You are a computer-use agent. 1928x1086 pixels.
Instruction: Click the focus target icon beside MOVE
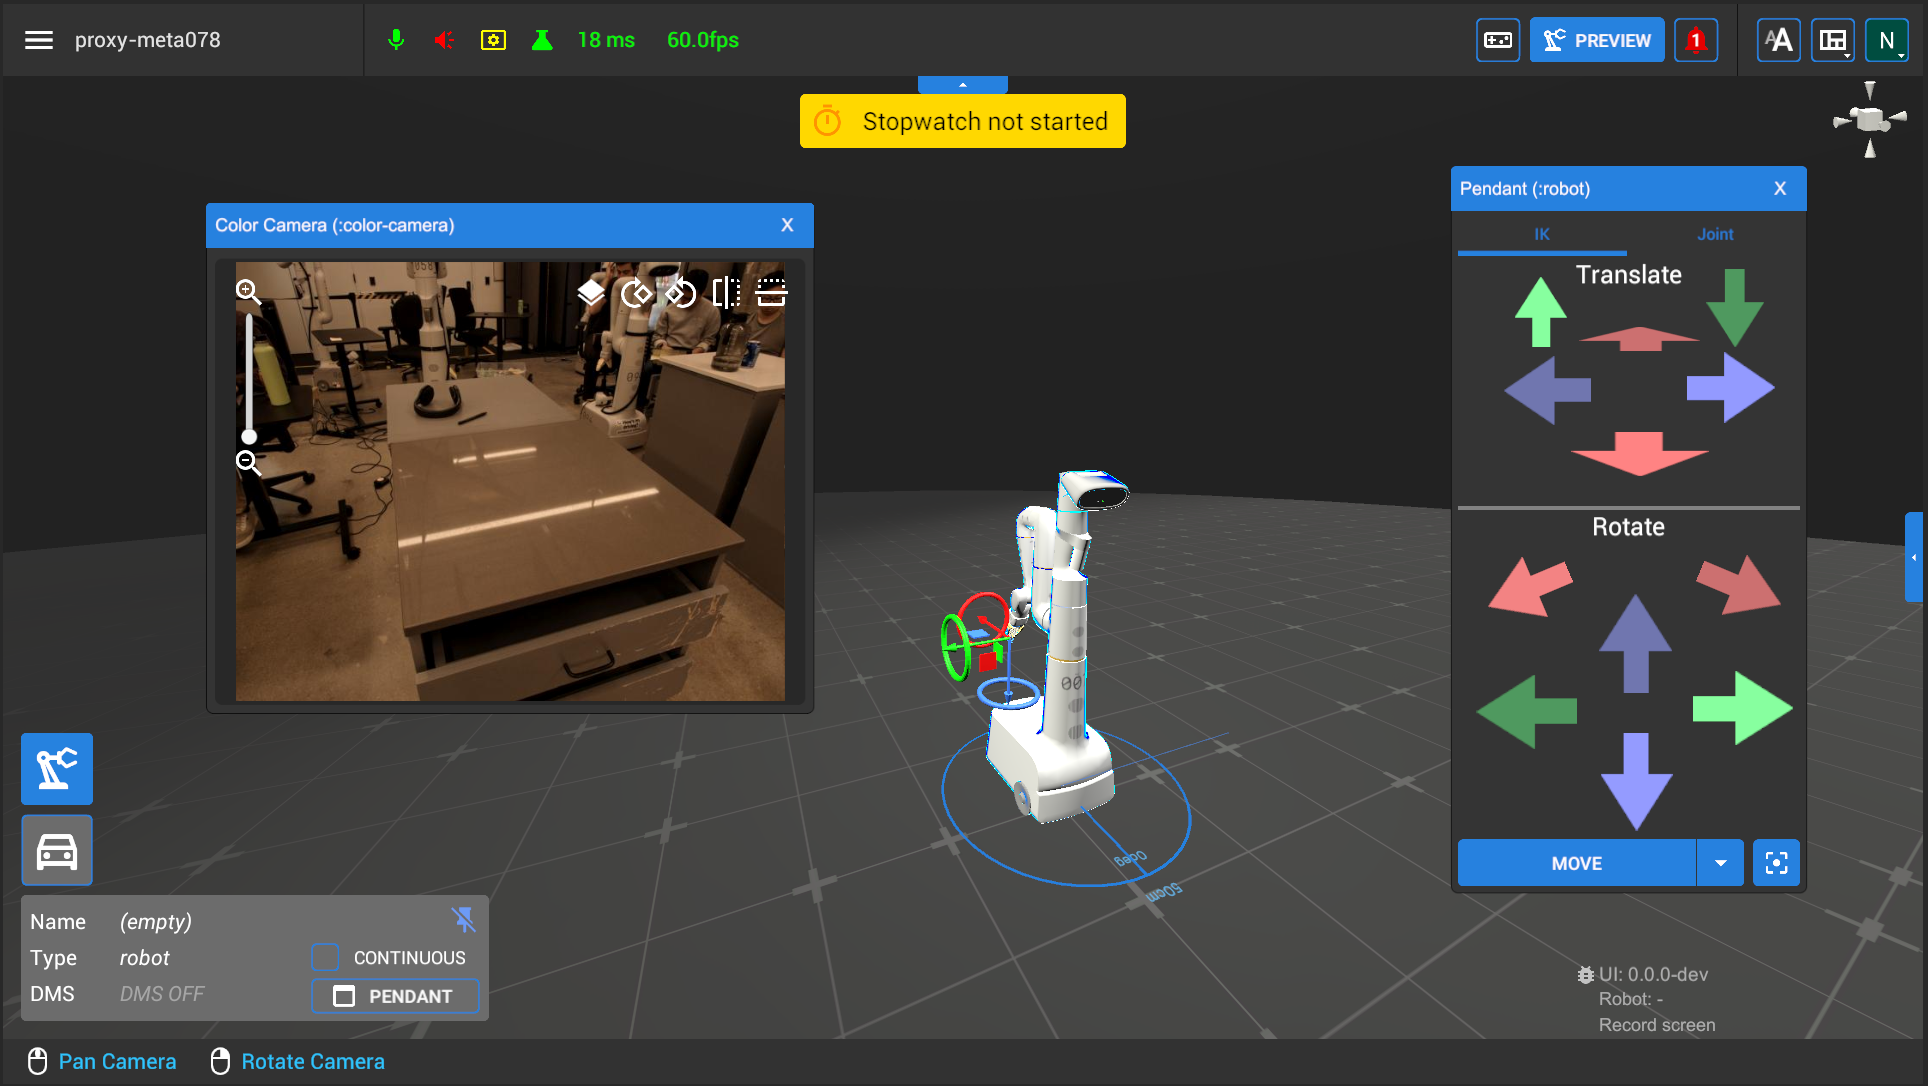click(x=1776, y=863)
